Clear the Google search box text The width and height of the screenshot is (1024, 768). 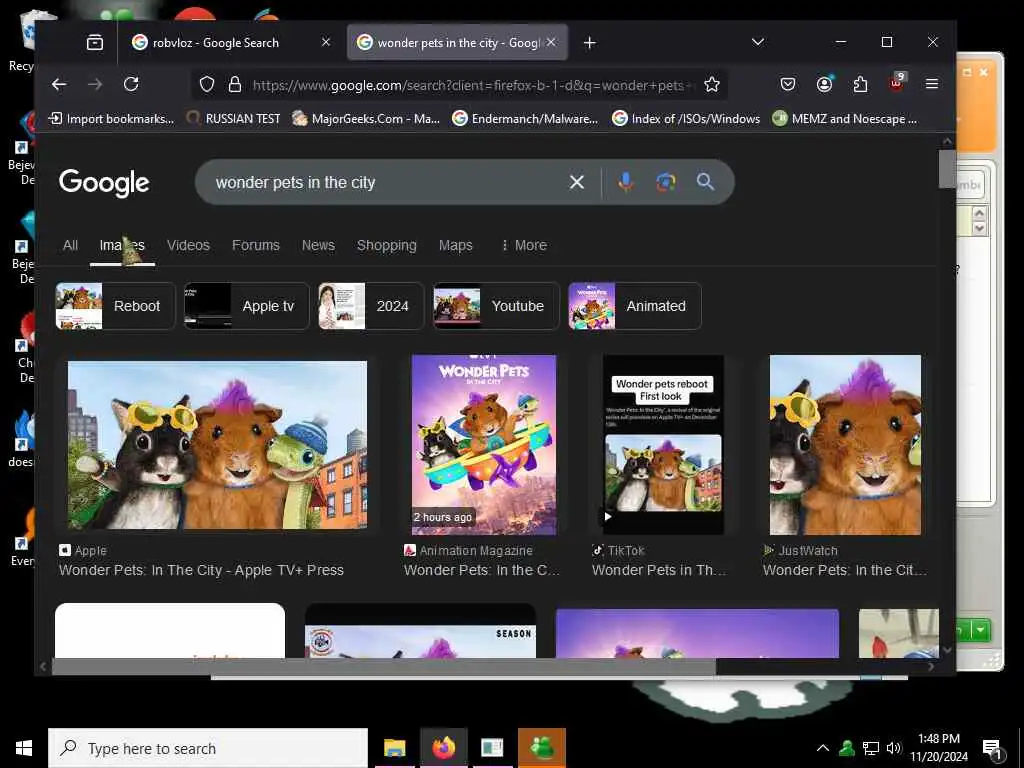[577, 182]
